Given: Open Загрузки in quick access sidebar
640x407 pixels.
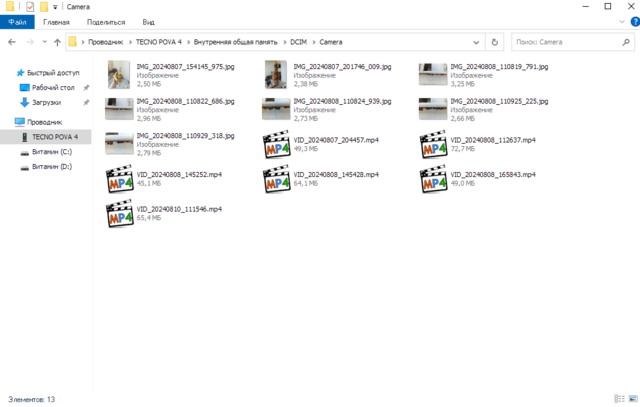Looking at the screenshot, I should (46, 102).
